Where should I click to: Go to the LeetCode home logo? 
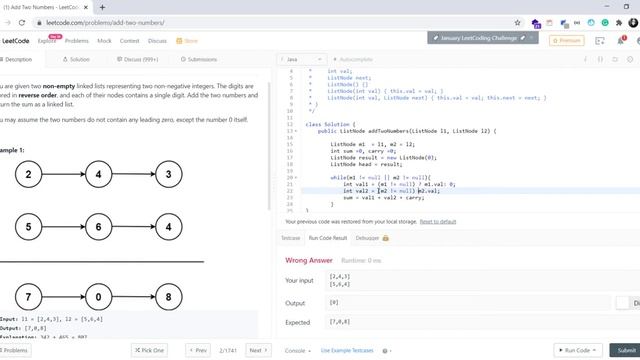pos(16,41)
